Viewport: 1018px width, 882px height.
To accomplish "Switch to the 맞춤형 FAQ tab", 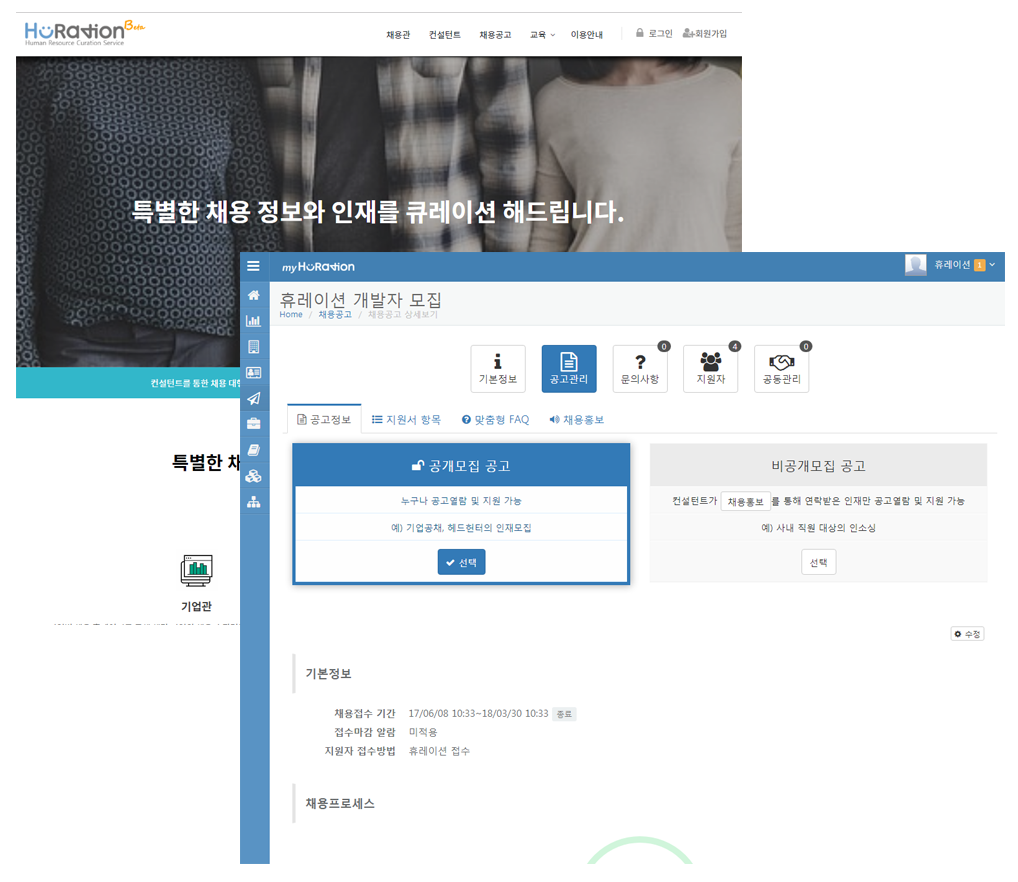I will tap(495, 420).
